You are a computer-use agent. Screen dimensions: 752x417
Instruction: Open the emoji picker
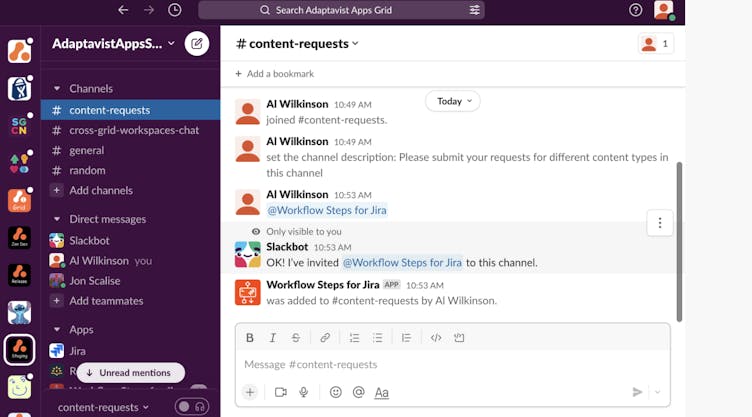tap(336, 393)
